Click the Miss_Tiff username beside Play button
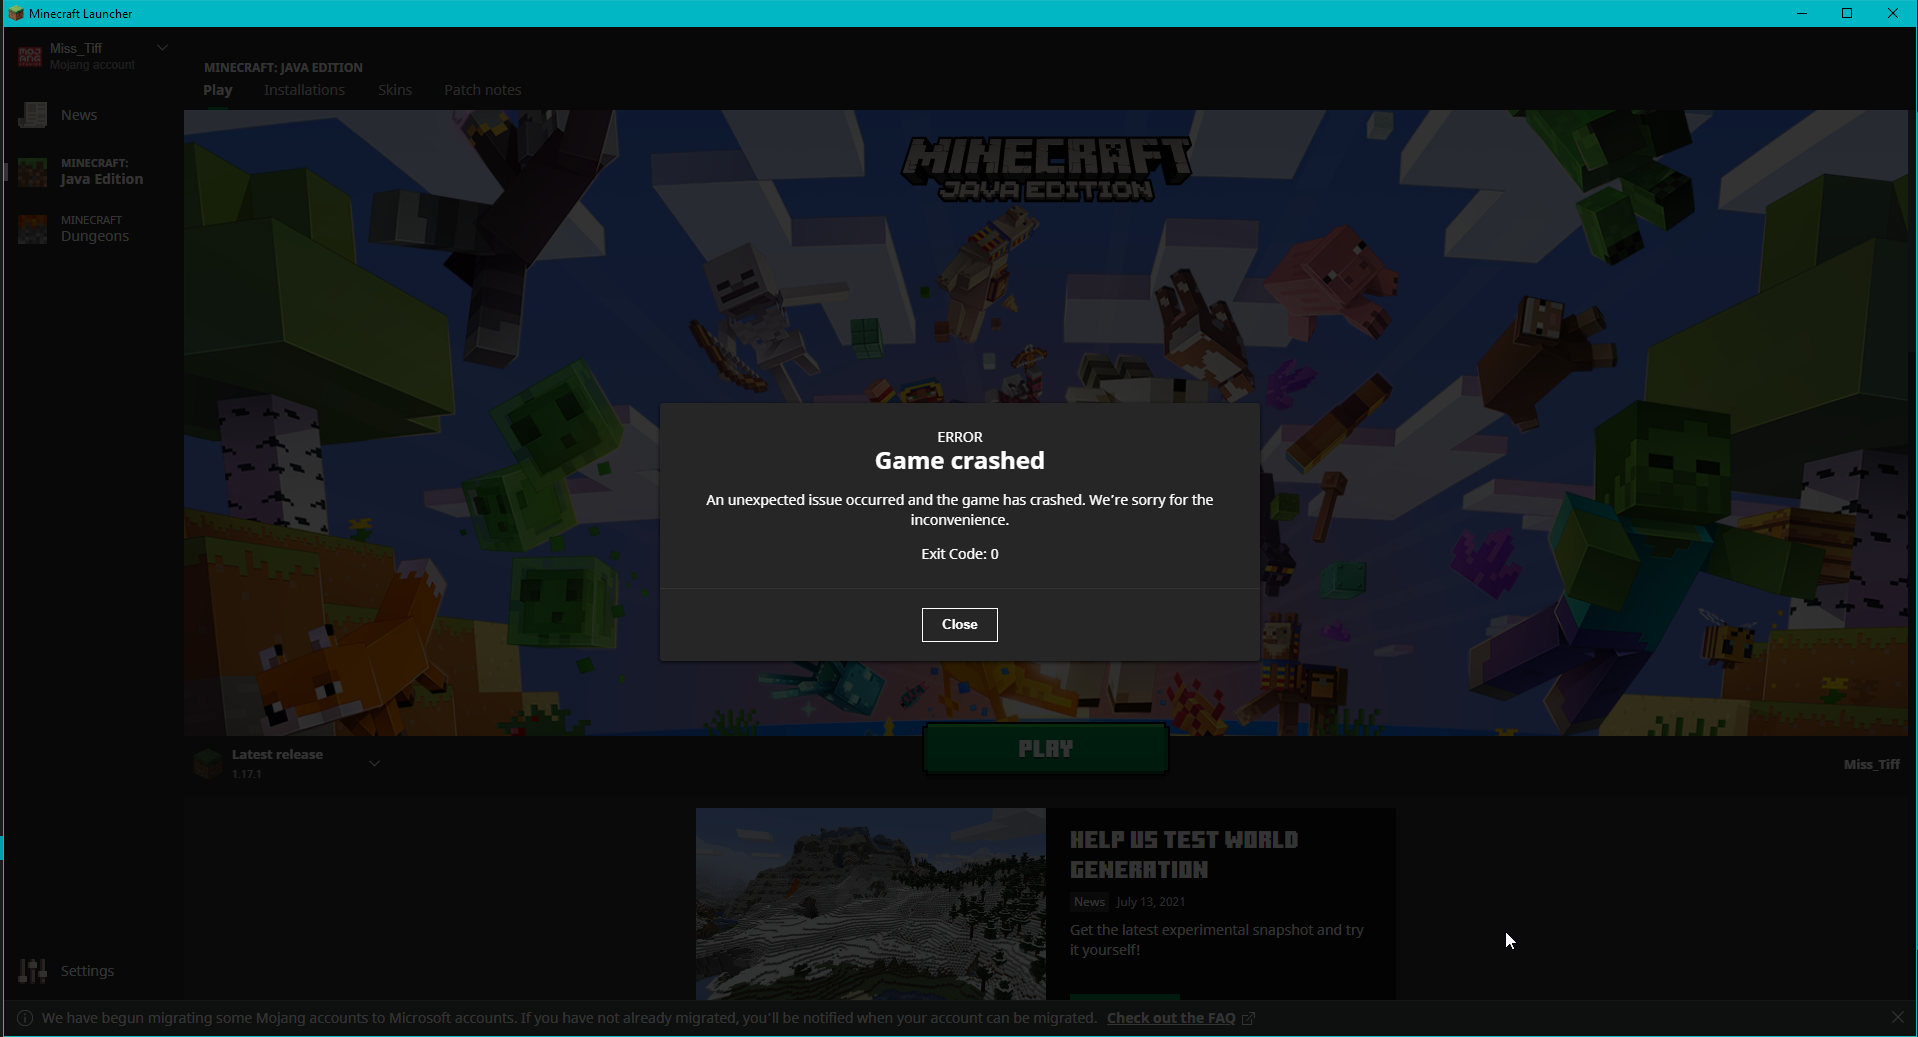This screenshot has width=1918, height=1037. (x=1872, y=764)
